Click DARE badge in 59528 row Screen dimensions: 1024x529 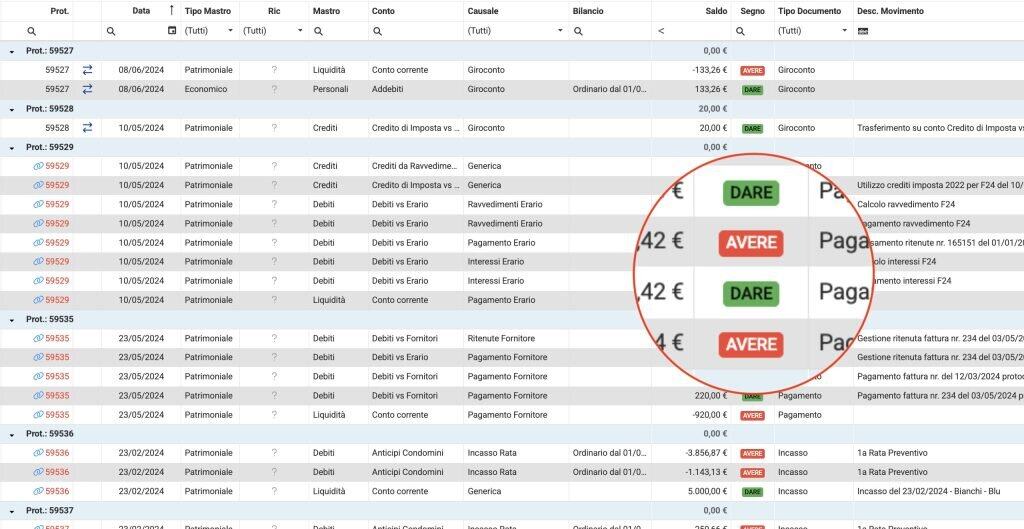(x=752, y=129)
